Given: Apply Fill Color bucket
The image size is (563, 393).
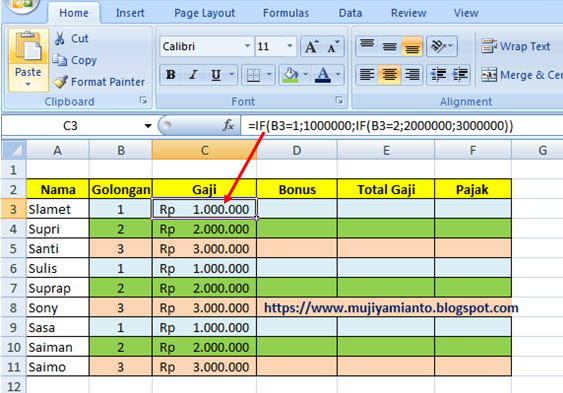Looking at the screenshot, I should (290, 75).
